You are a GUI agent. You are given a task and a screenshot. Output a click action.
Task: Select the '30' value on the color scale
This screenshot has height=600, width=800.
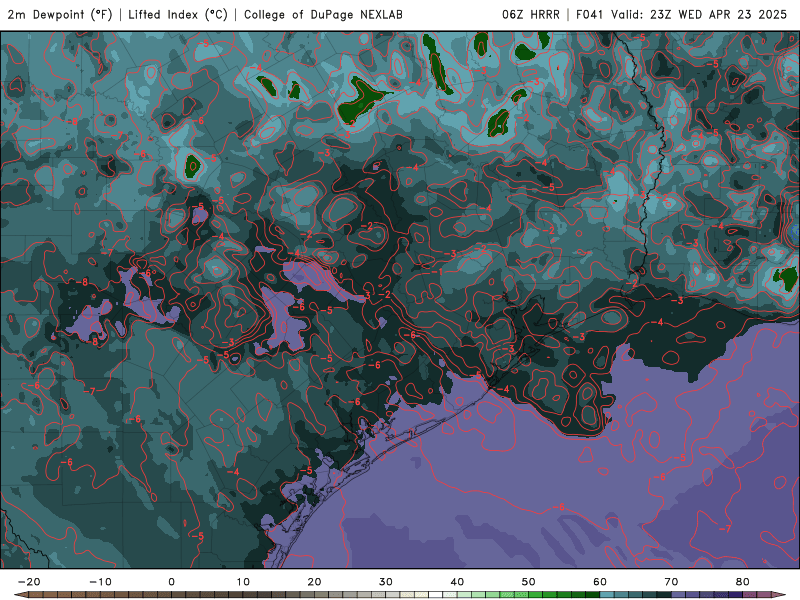(386, 582)
